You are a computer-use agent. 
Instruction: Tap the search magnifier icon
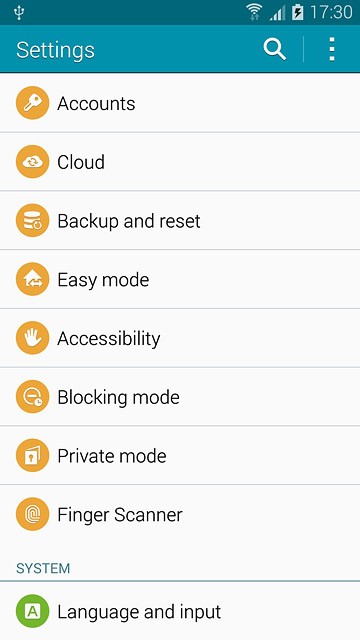[x=274, y=50]
